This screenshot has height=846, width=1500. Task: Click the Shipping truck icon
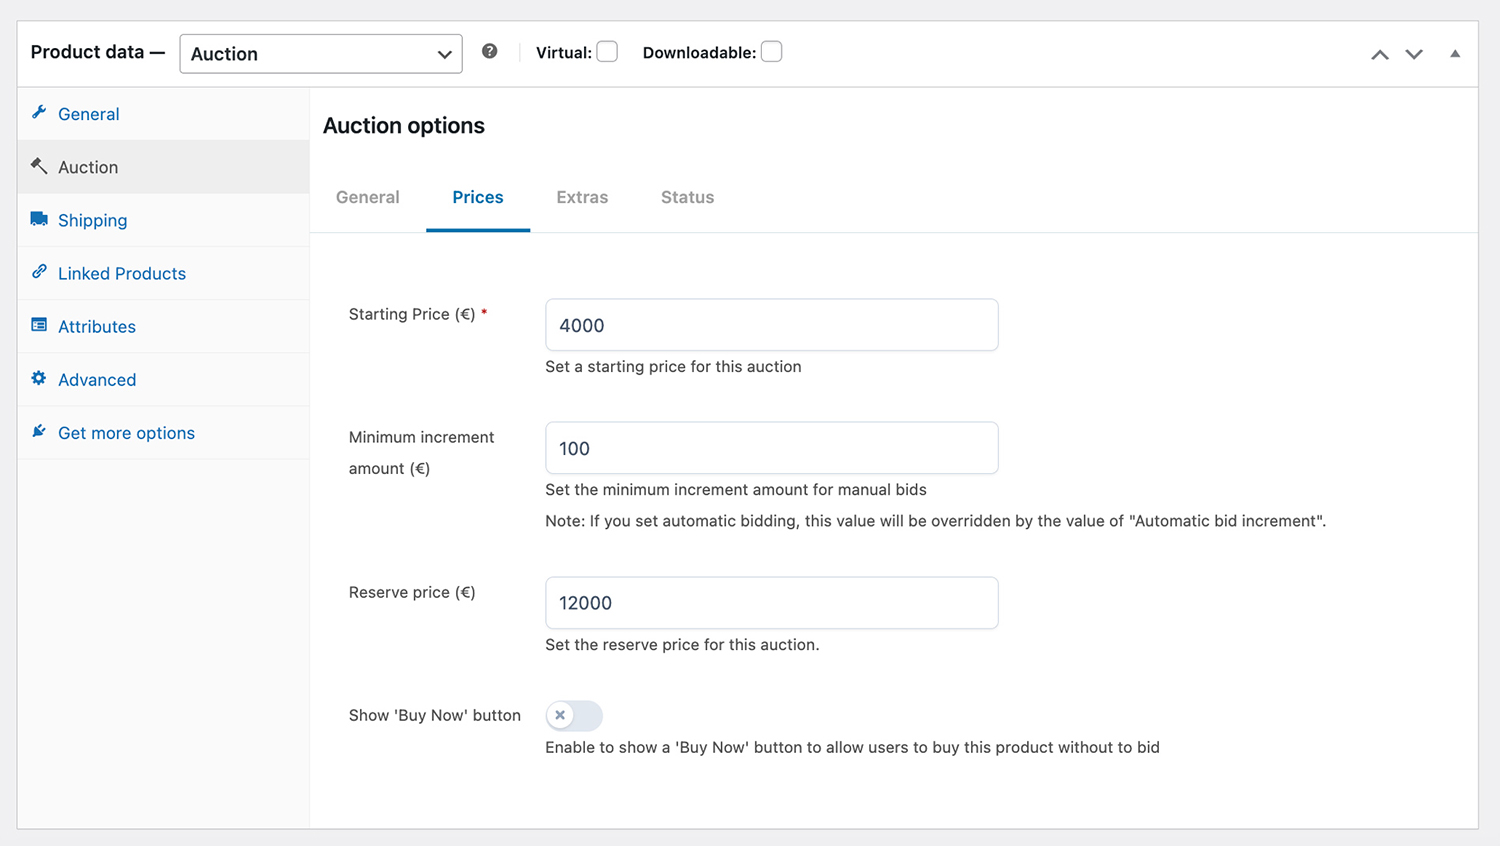39,219
